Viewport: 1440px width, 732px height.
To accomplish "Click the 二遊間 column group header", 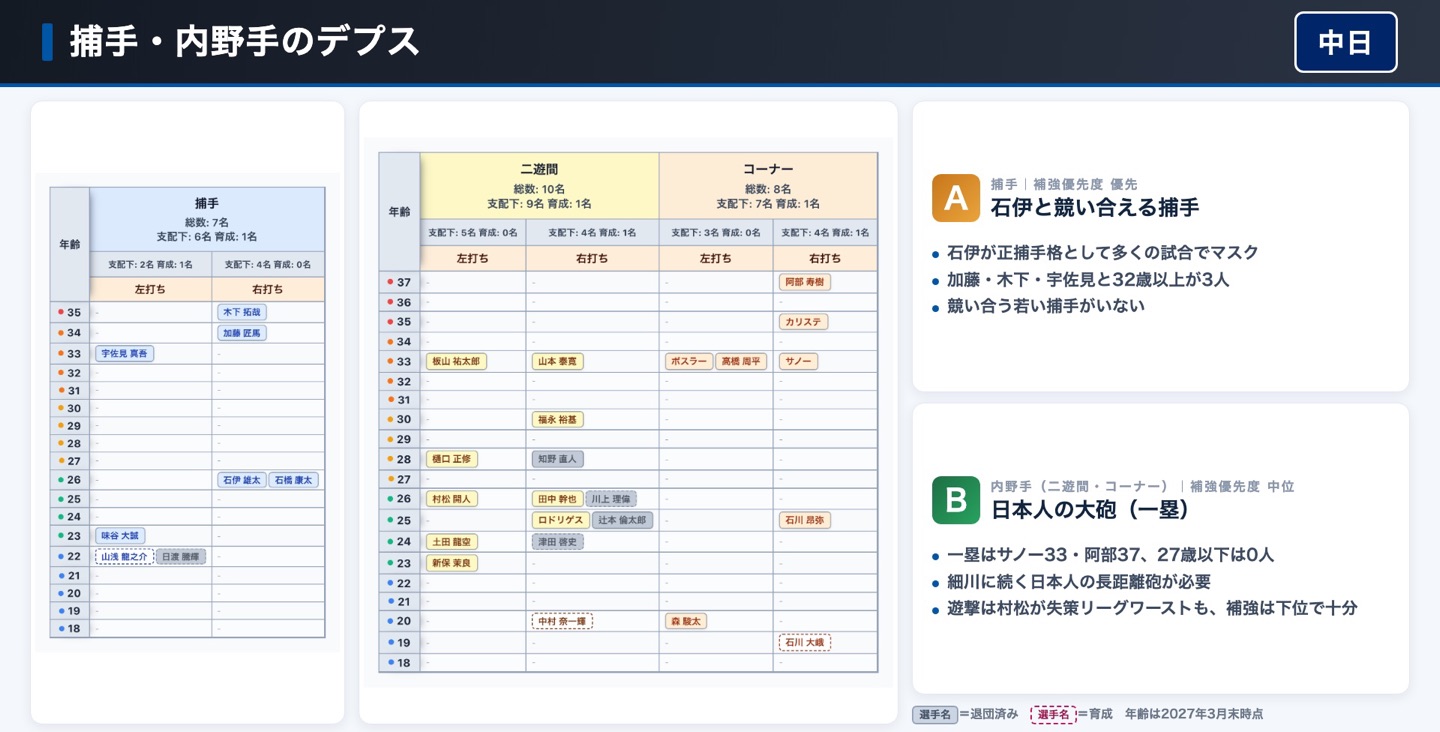I will 539,185.
